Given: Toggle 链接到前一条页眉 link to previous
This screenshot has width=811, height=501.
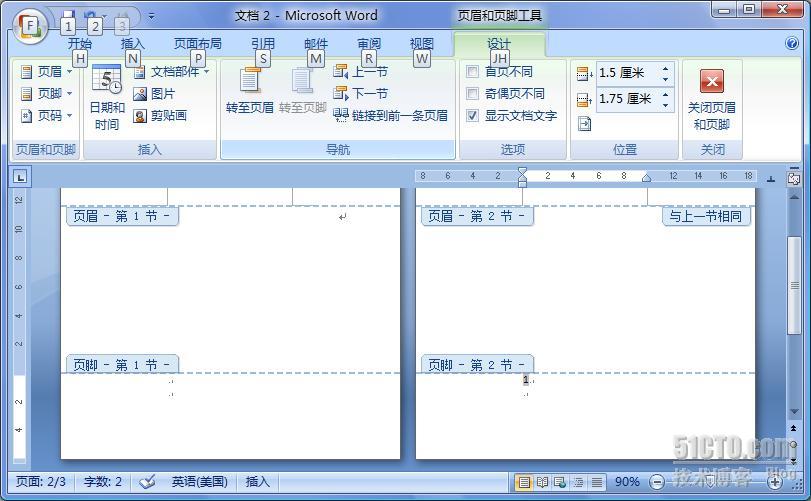Looking at the screenshot, I should point(391,115).
